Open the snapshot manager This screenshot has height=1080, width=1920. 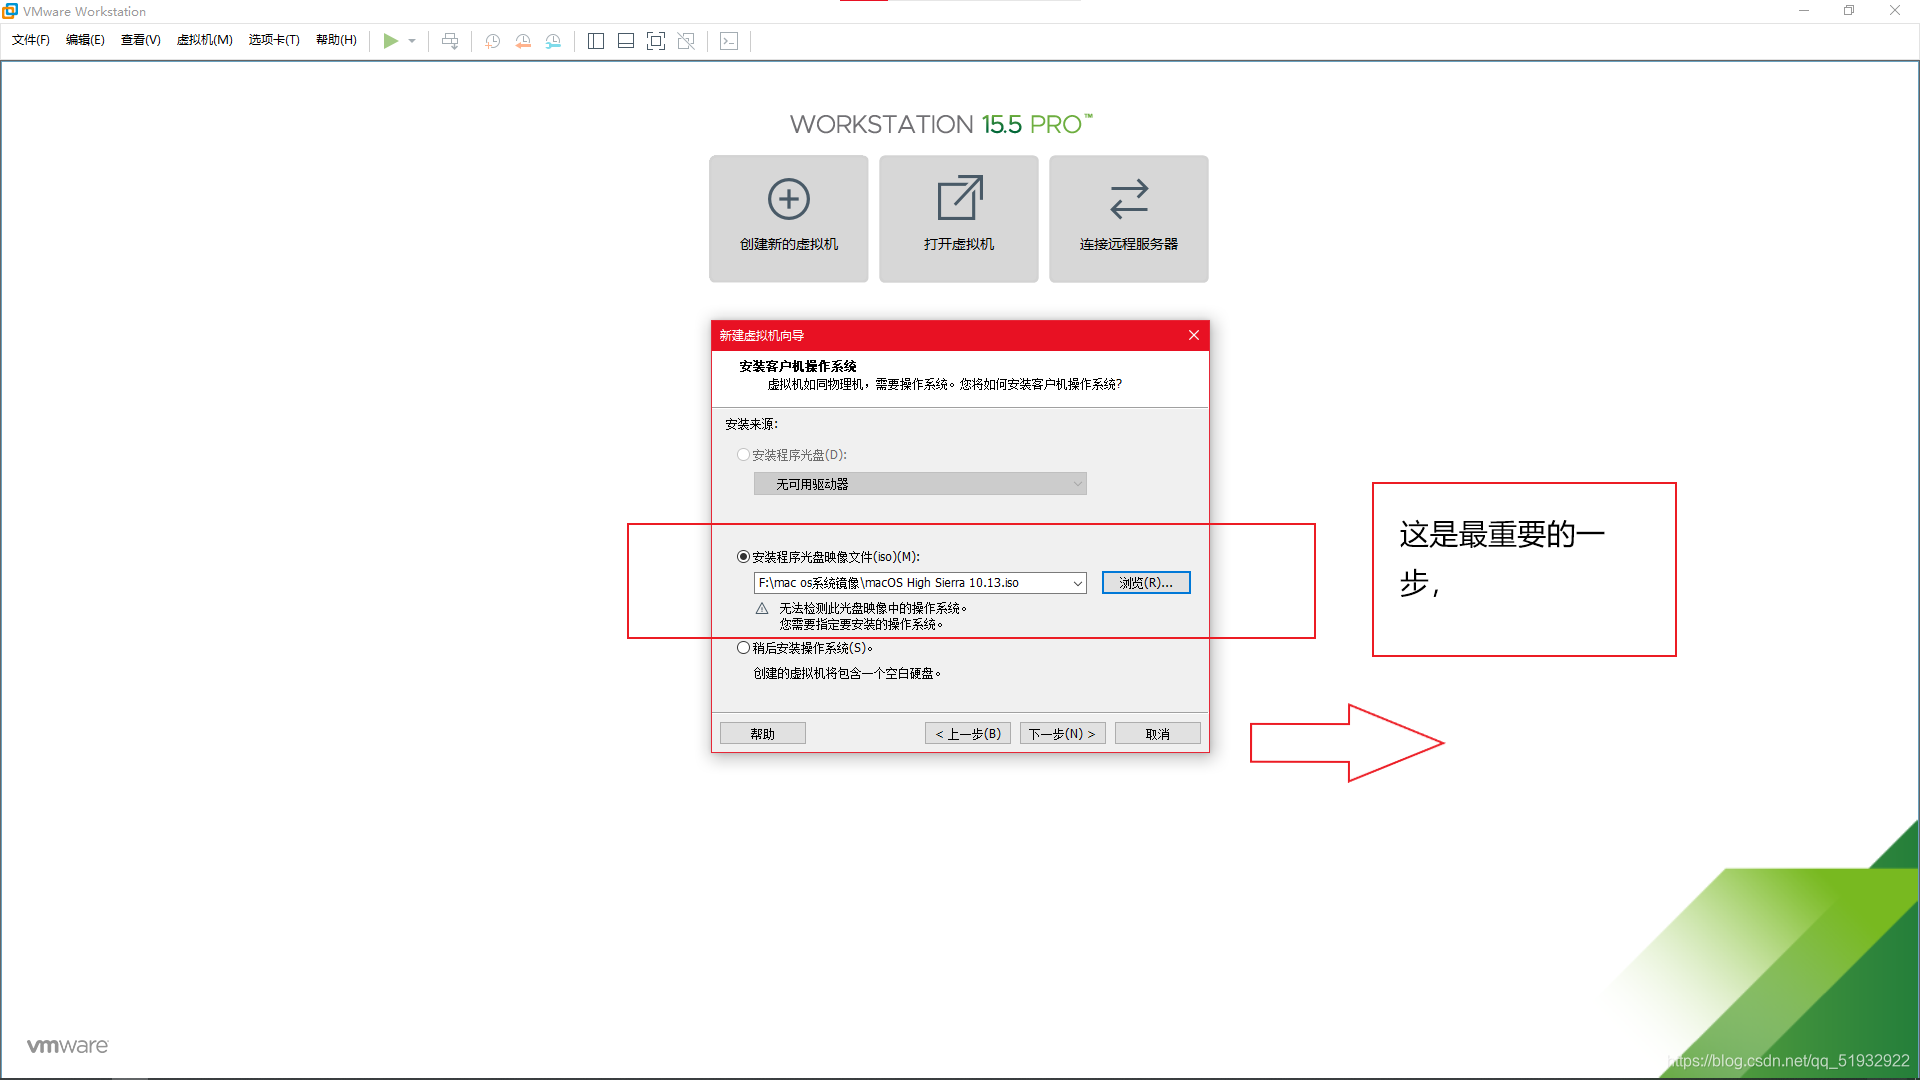point(553,41)
